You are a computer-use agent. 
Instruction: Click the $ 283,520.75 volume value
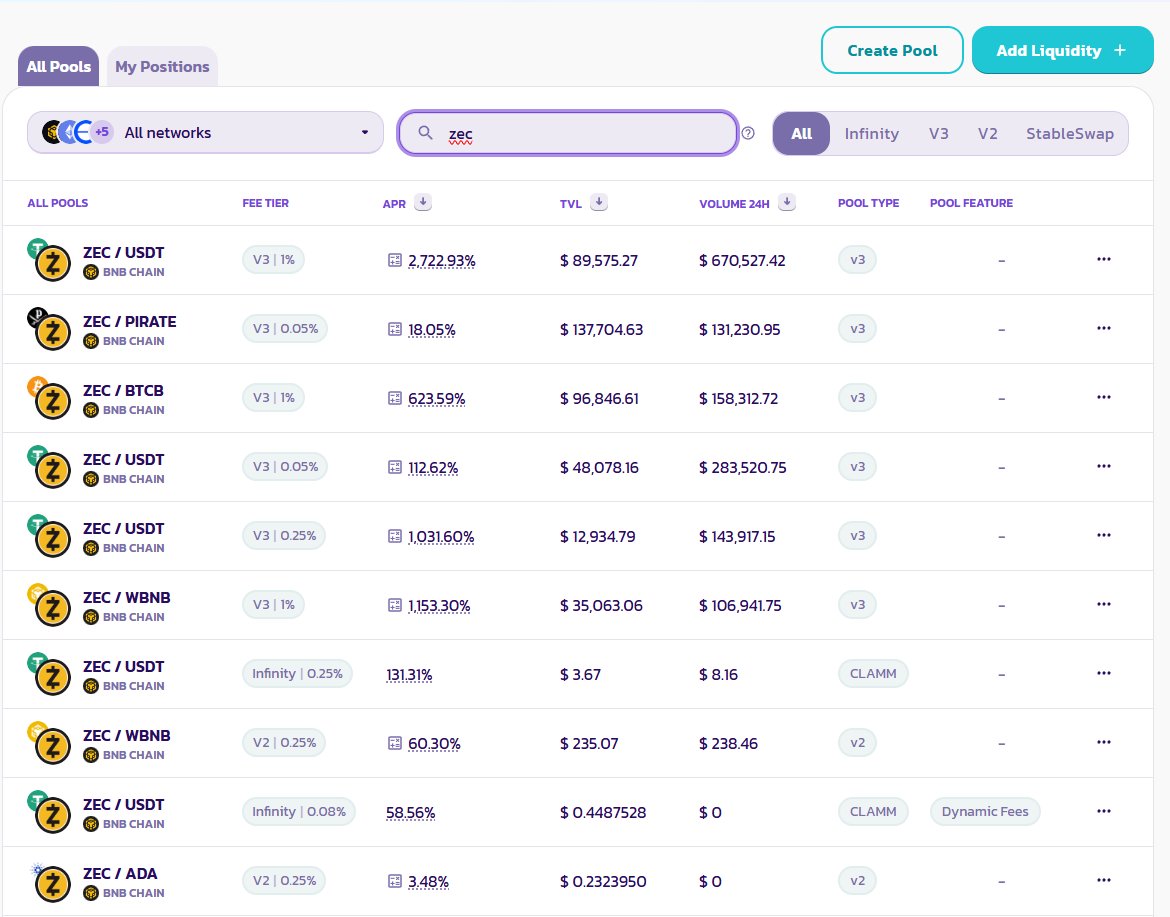tap(742, 467)
